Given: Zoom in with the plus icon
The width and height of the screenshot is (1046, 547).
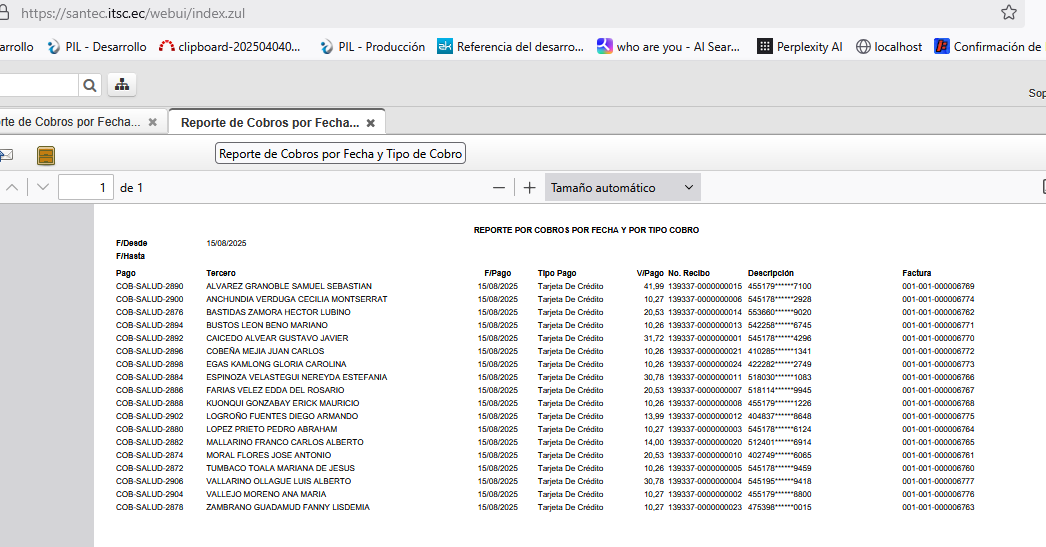Looking at the screenshot, I should [530, 188].
